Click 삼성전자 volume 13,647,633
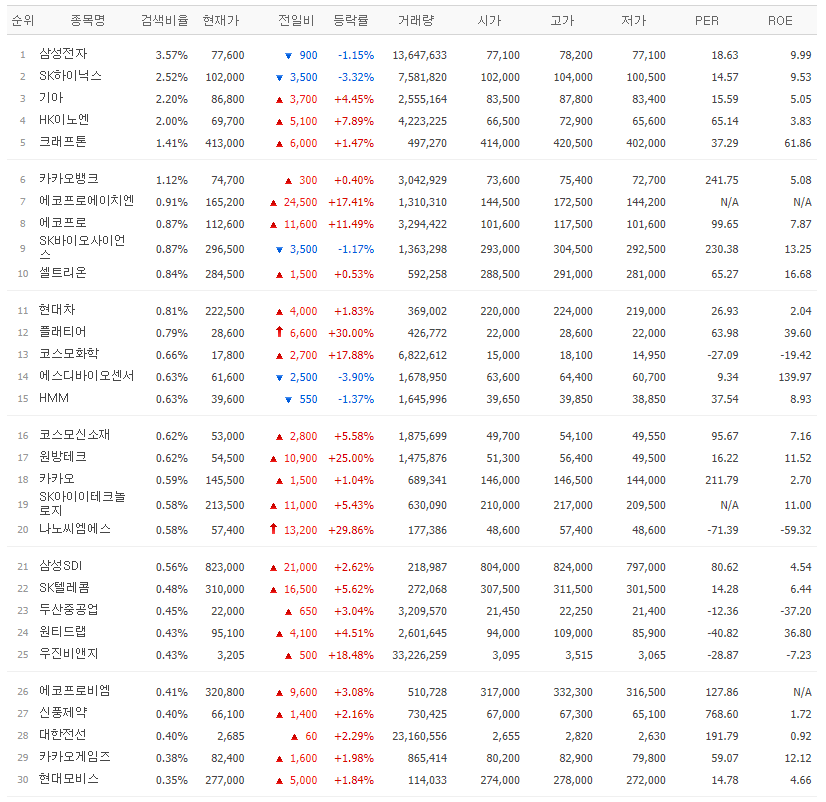Screen dimensions: 826x802 pos(419,55)
